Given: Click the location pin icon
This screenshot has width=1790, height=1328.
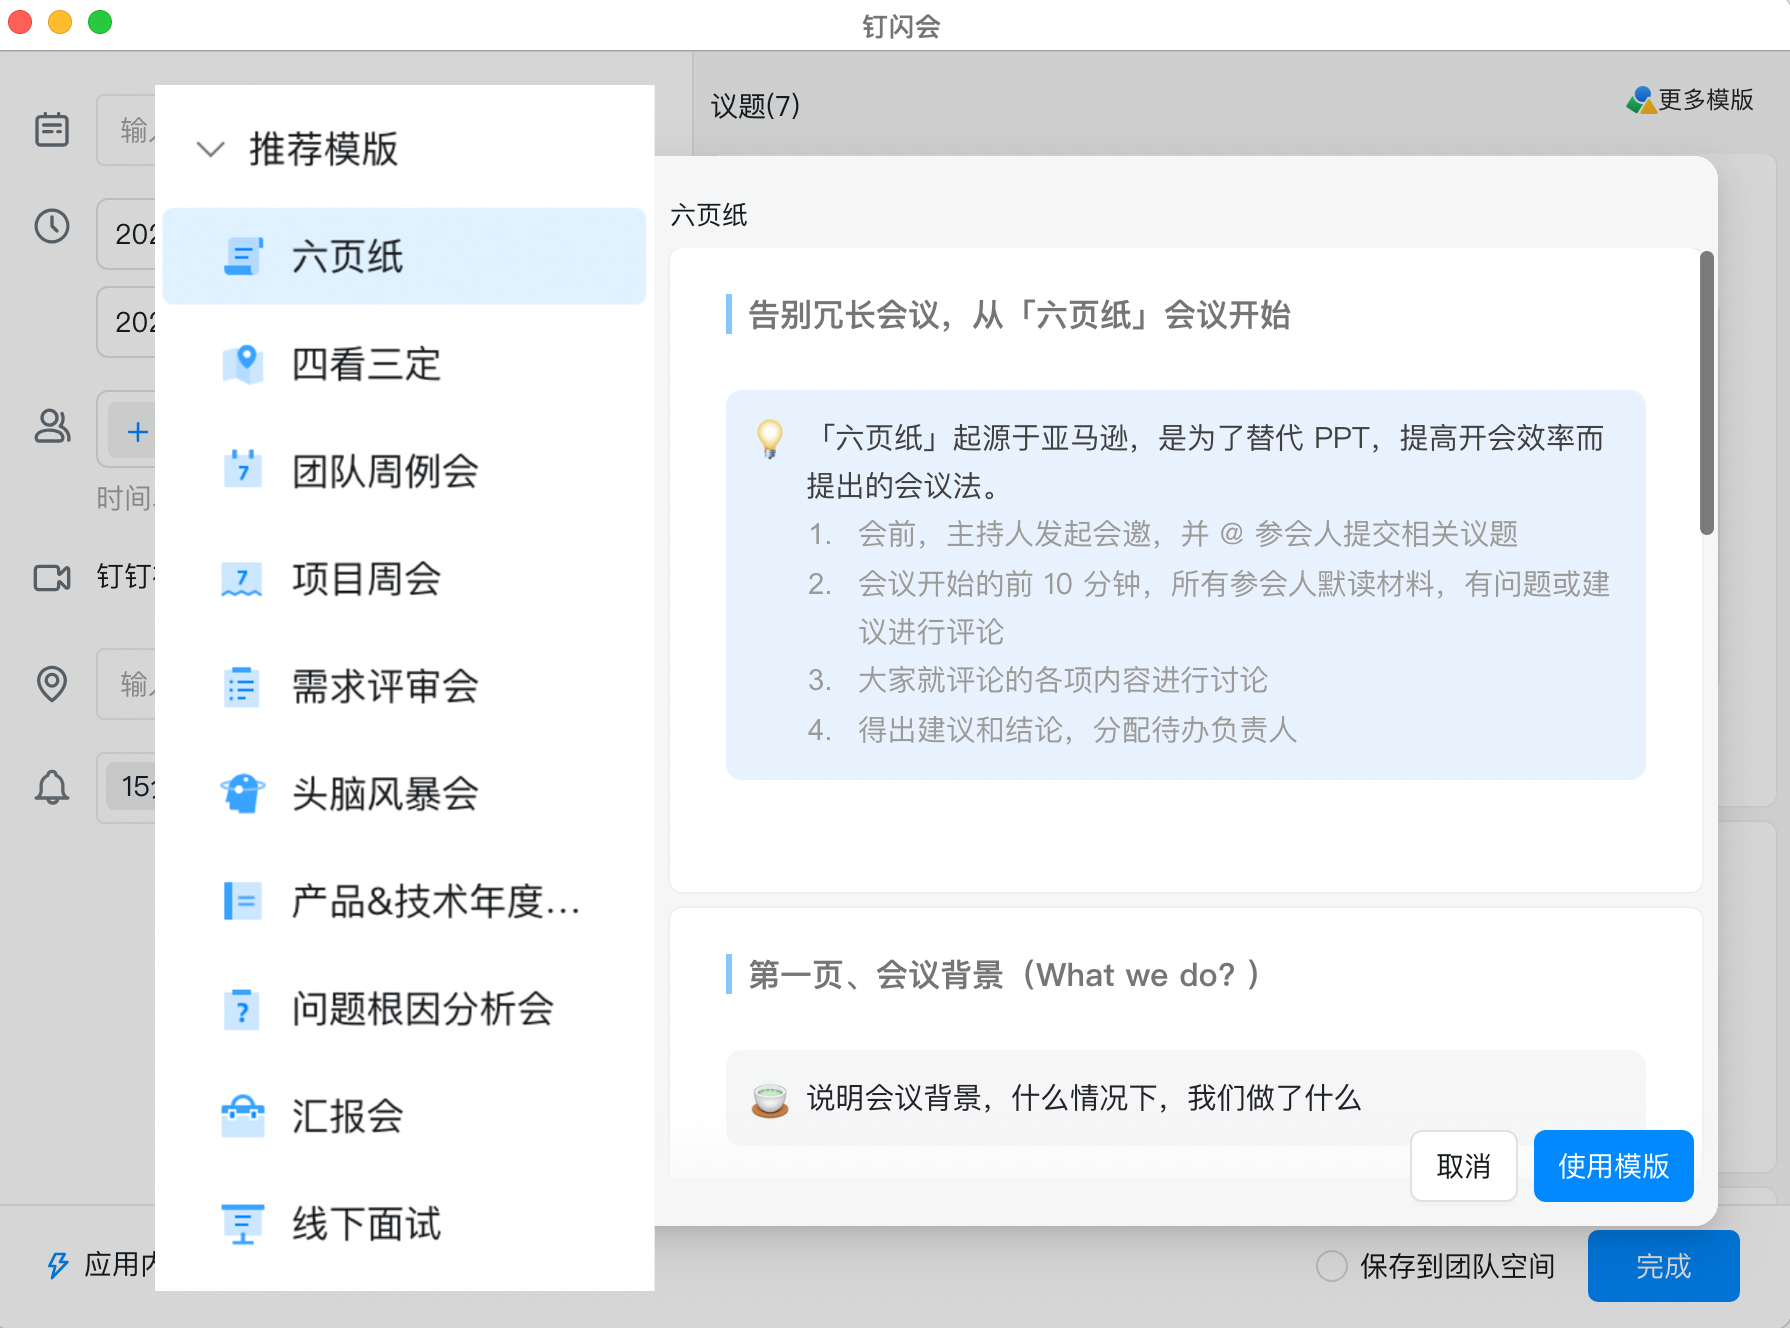Looking at the screenshot, I should pyautogui.click(x=52, y=684).
